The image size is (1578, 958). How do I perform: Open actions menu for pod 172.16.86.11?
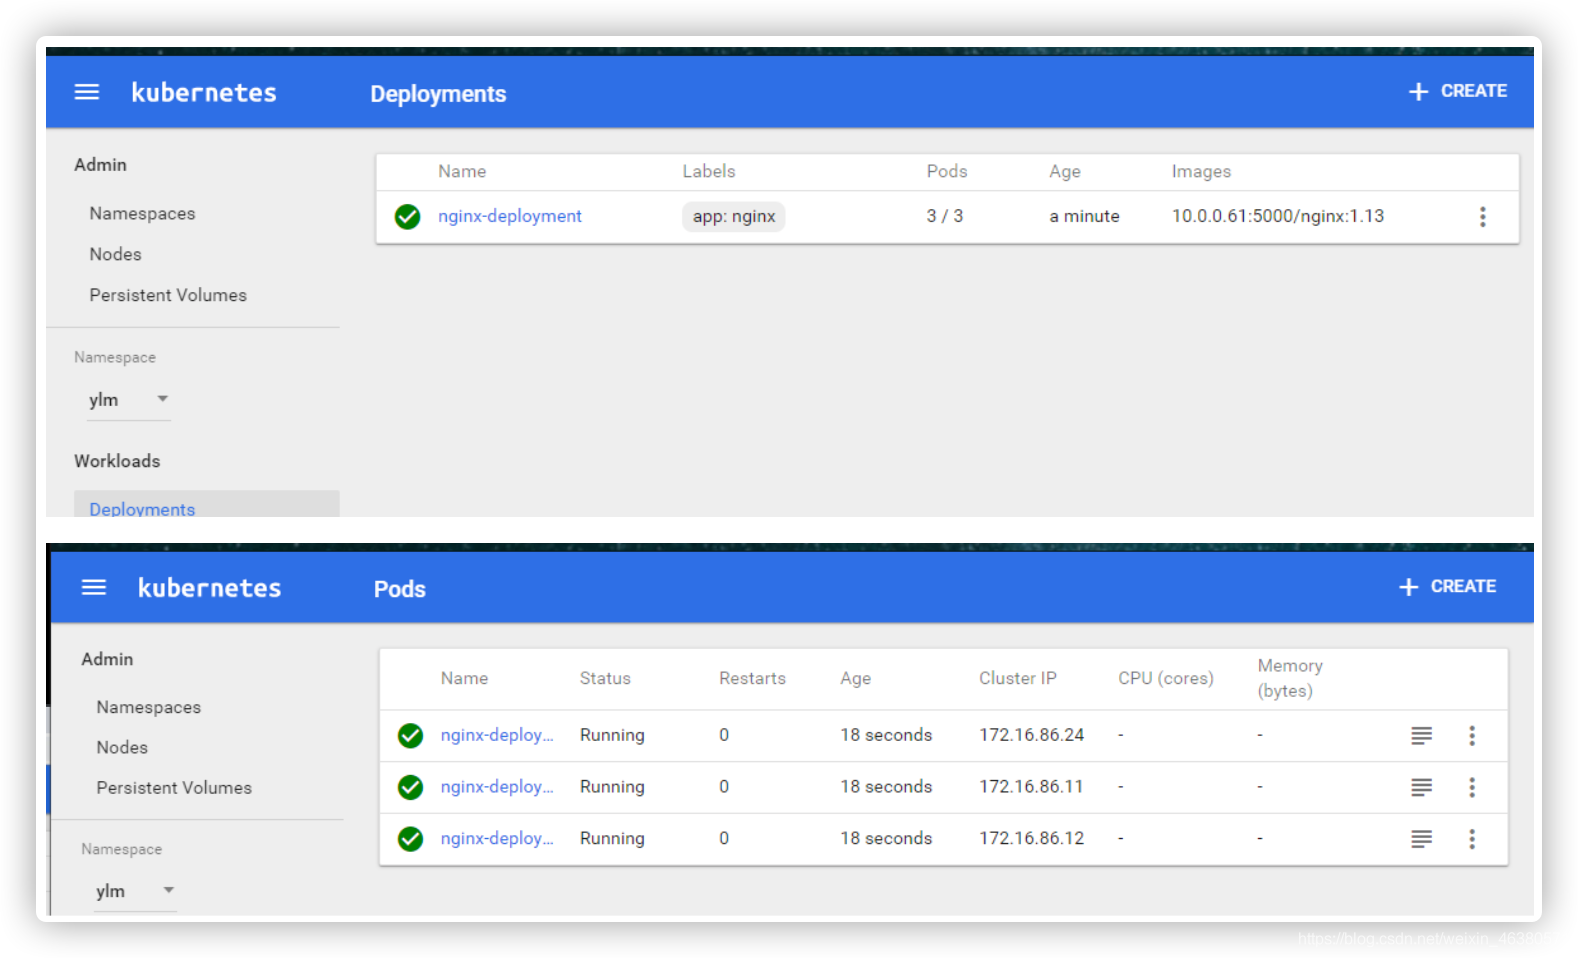click(x=1472, y=787)
